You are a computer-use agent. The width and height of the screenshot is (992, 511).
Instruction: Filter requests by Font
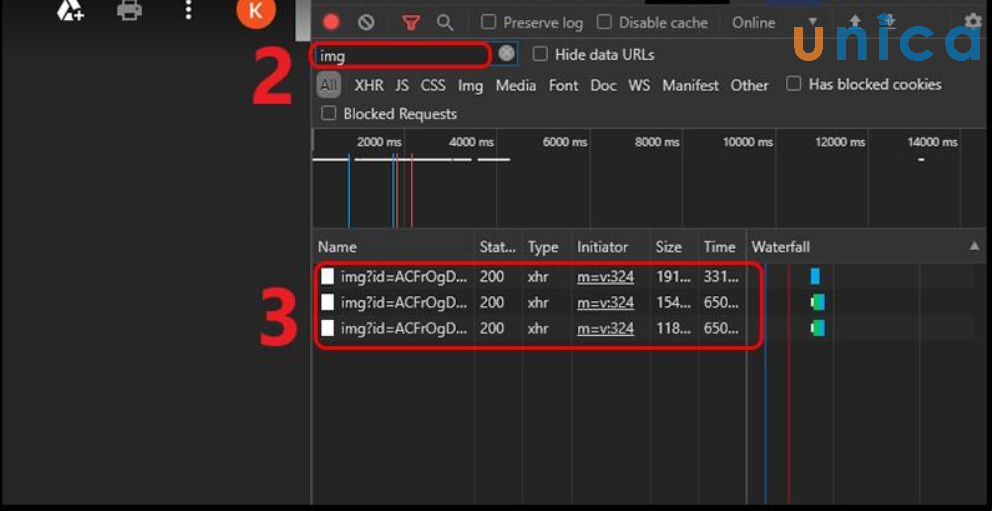click(563, 85)
